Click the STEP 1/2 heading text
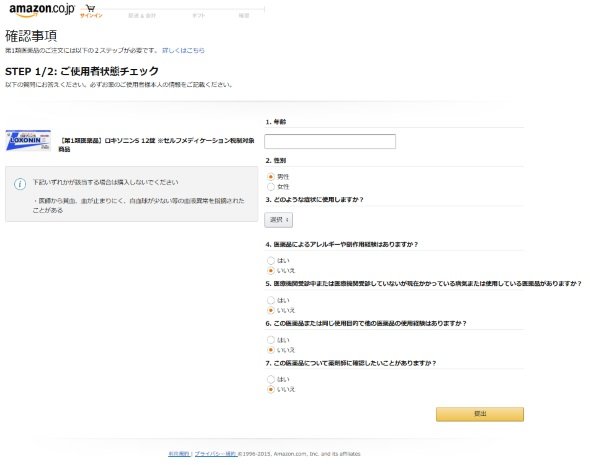Image resolution: width=590 pixels, height=465 pixels. click(x=82, y=71)
